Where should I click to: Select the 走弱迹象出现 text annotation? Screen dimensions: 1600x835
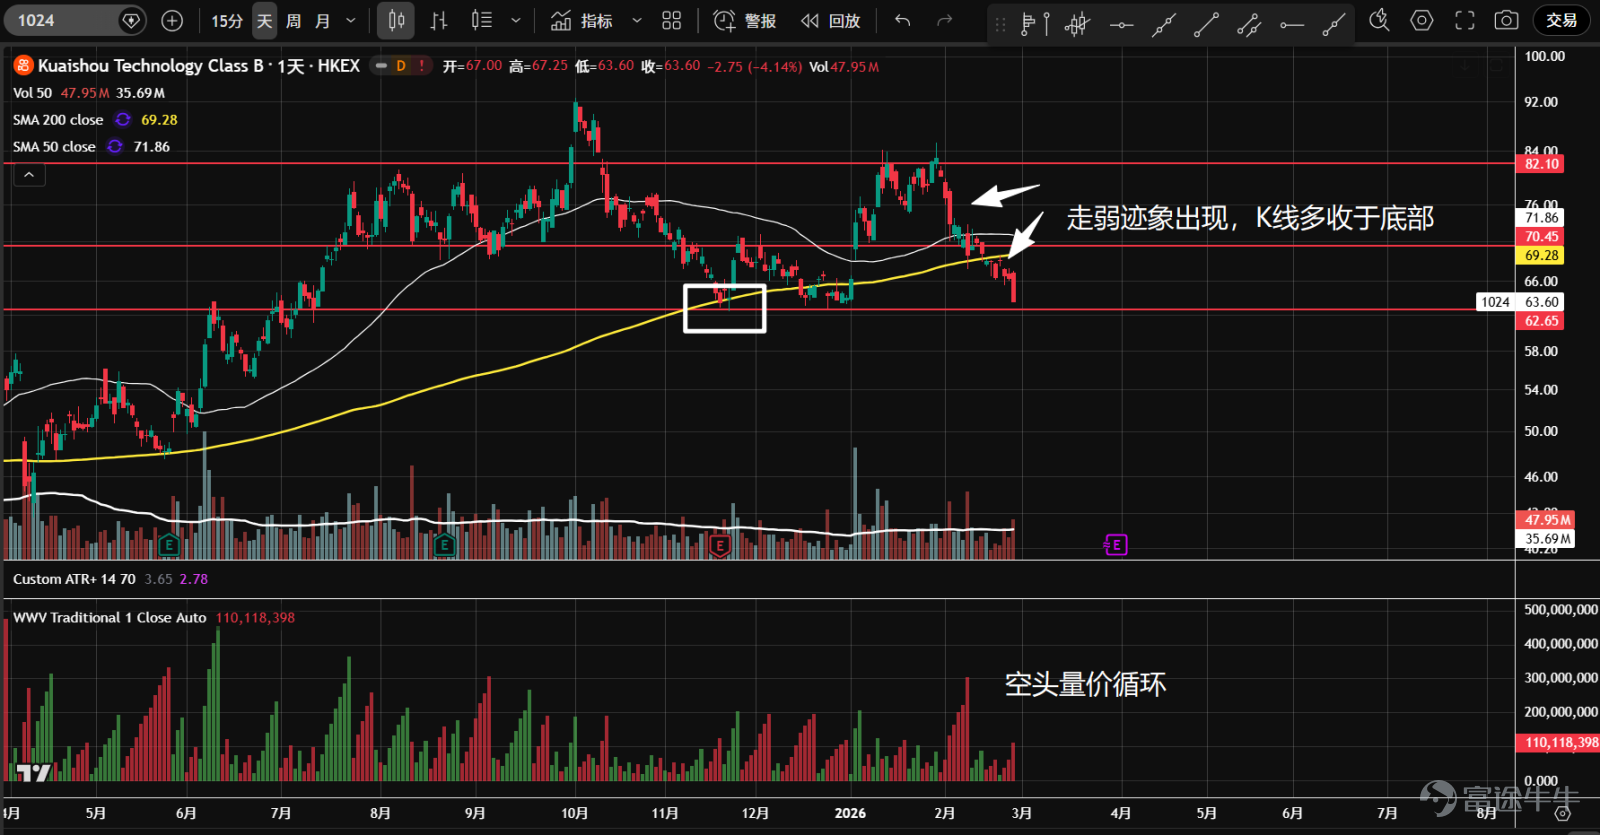pyautogui.click(x=1250, y=218)
